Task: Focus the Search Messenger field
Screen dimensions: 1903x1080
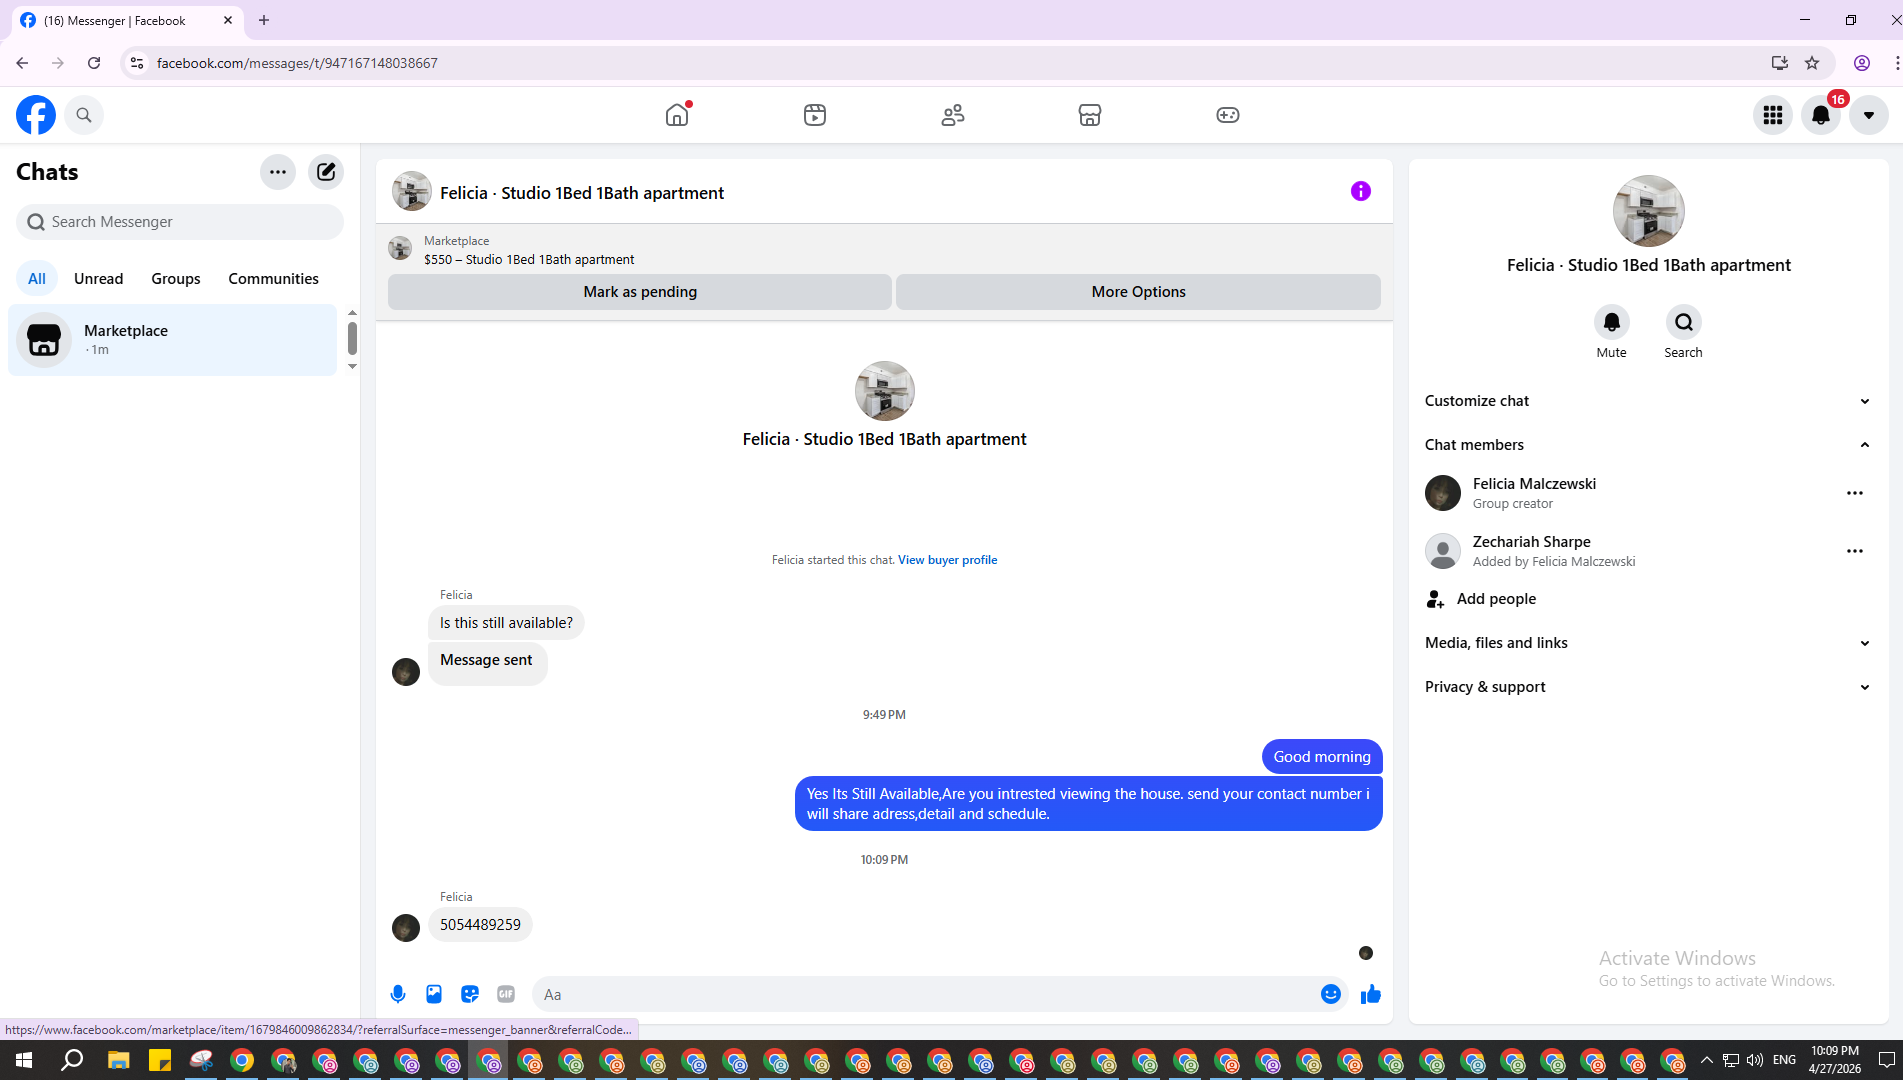Action: (180, 222)
